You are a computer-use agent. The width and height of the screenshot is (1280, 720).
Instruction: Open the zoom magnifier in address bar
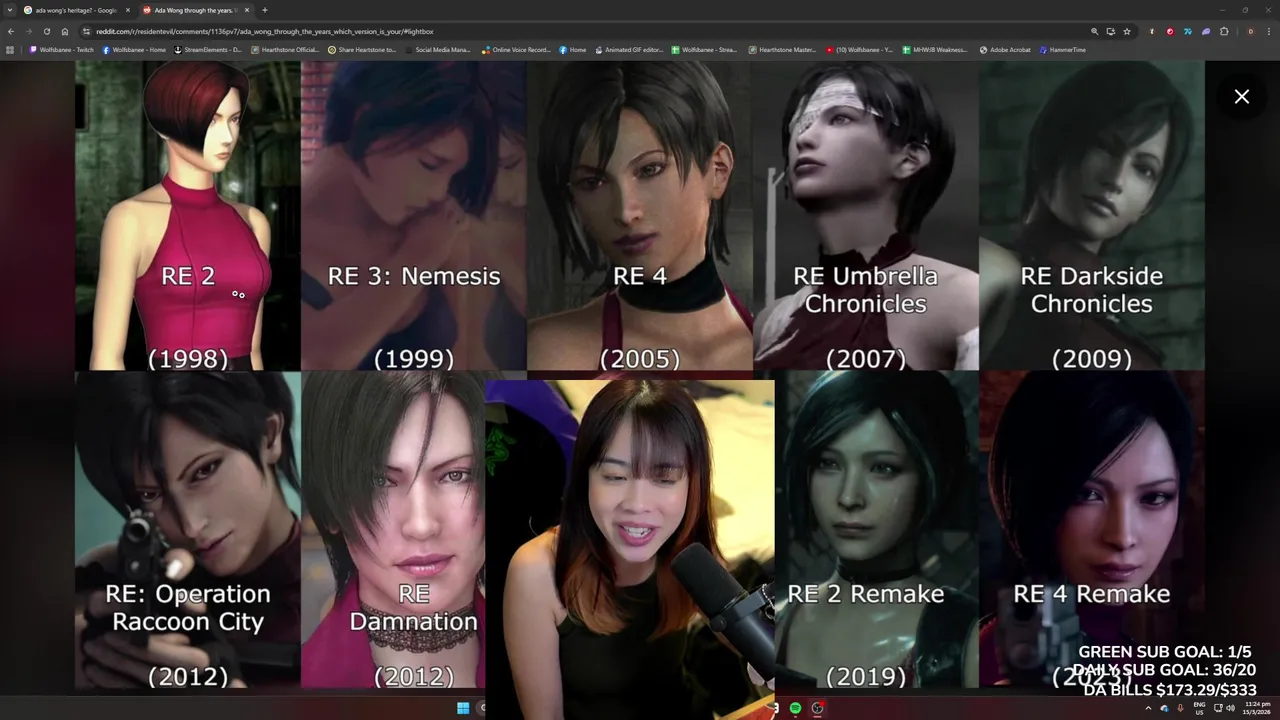(1094, 31)
